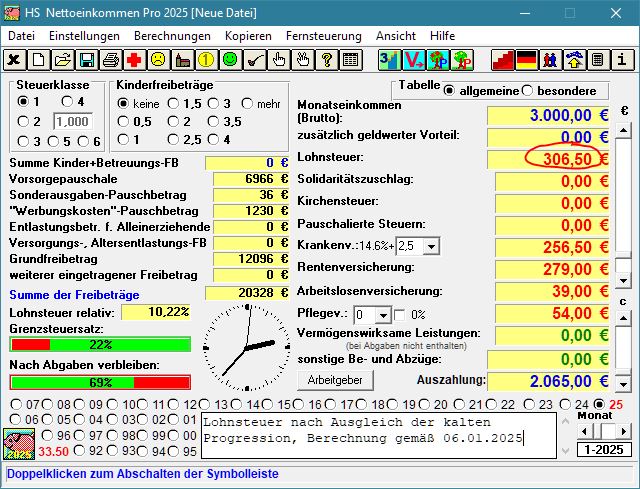Click the Monat slider control
The image size is (640, 489).
(x=602, y=430)
